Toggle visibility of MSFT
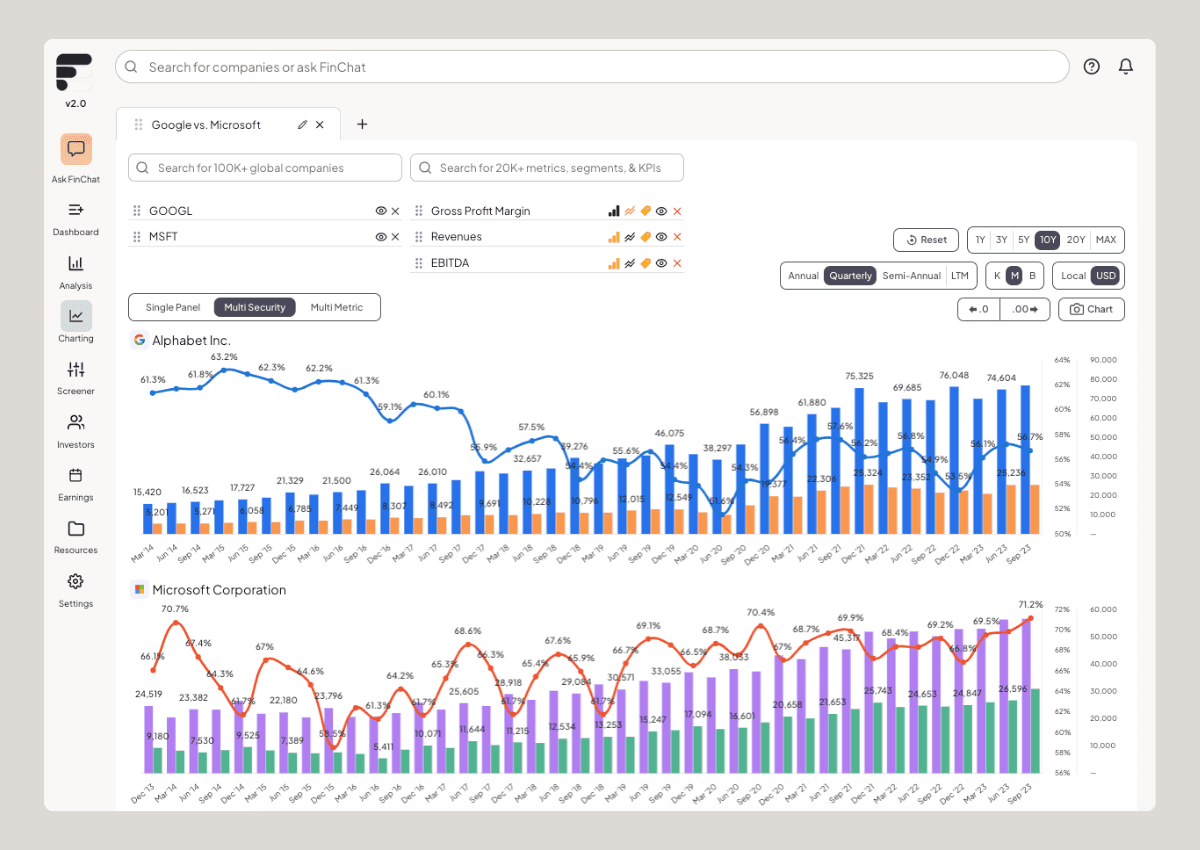The image size is (1200, 850). tap(381, 237)
